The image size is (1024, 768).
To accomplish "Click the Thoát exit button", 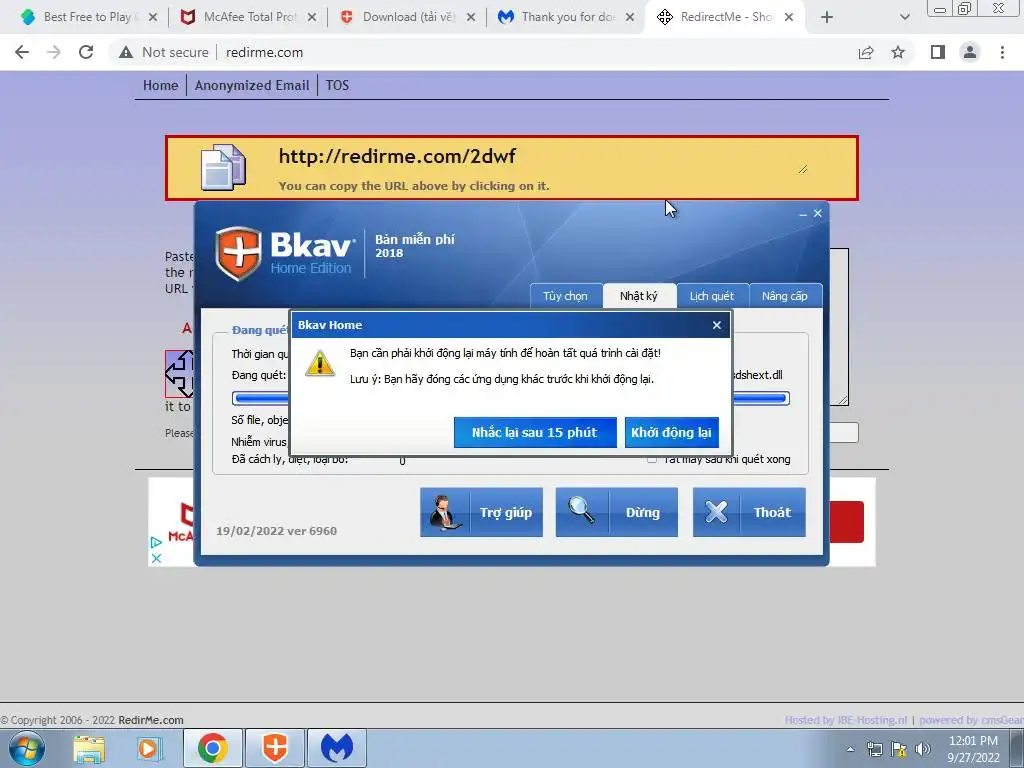I will 749,512.
